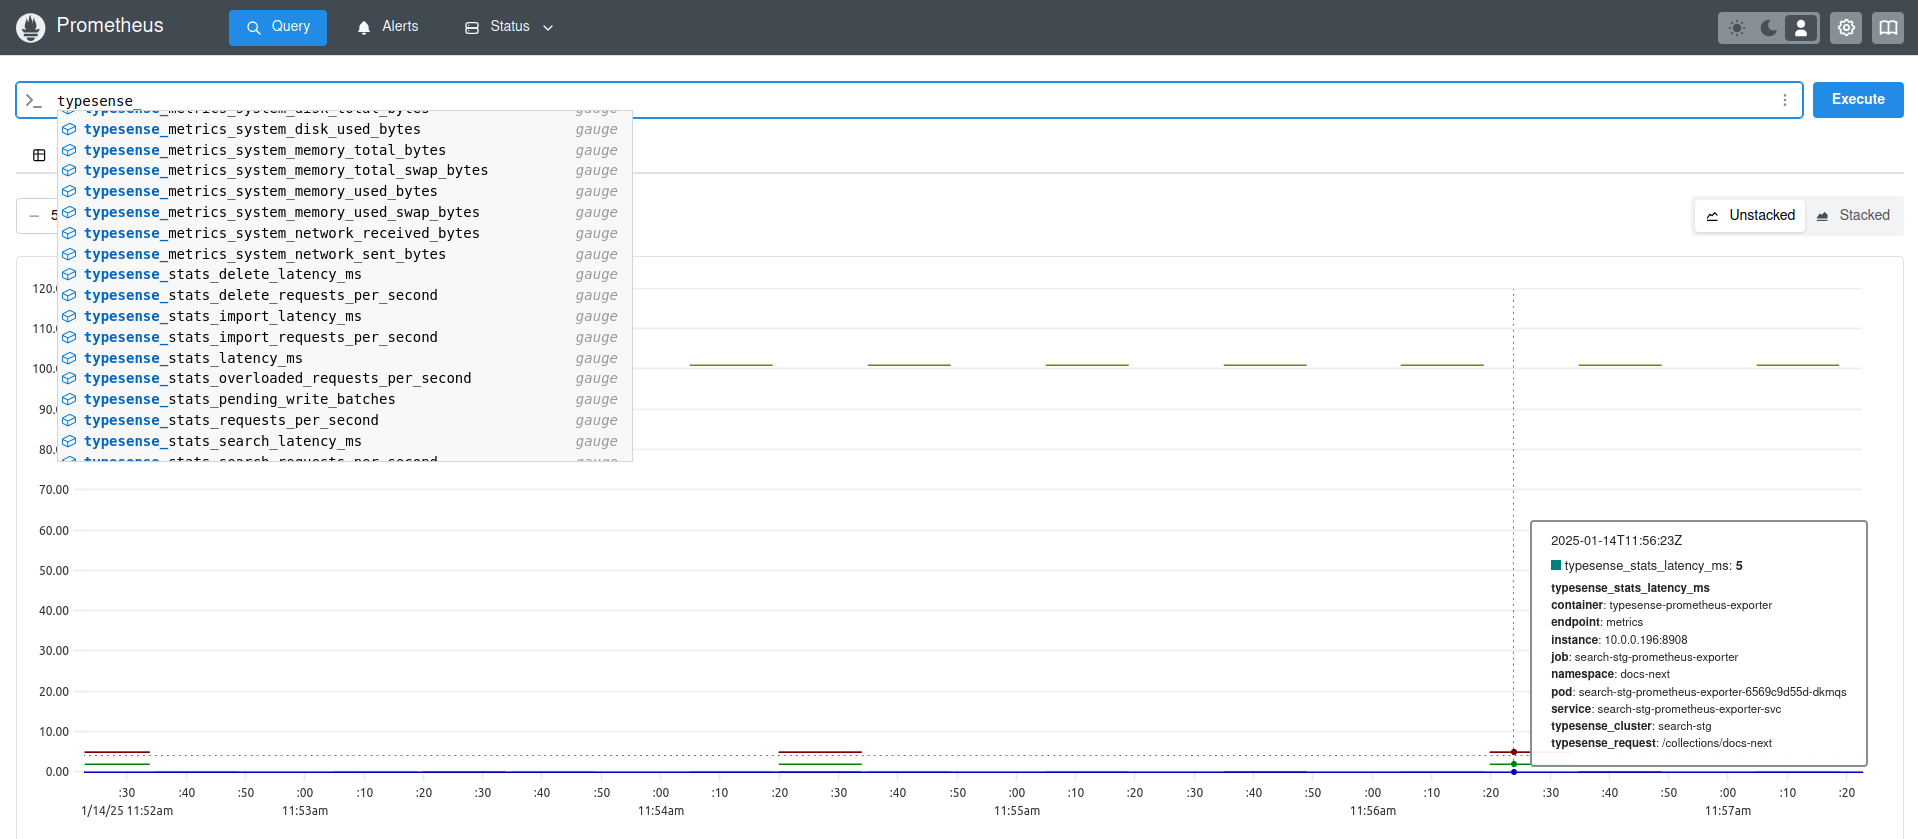Click the blue data point at 11:56:23
This screenshot has height=839, width=1918.
pyautogui.click(x=1514, y=772)
